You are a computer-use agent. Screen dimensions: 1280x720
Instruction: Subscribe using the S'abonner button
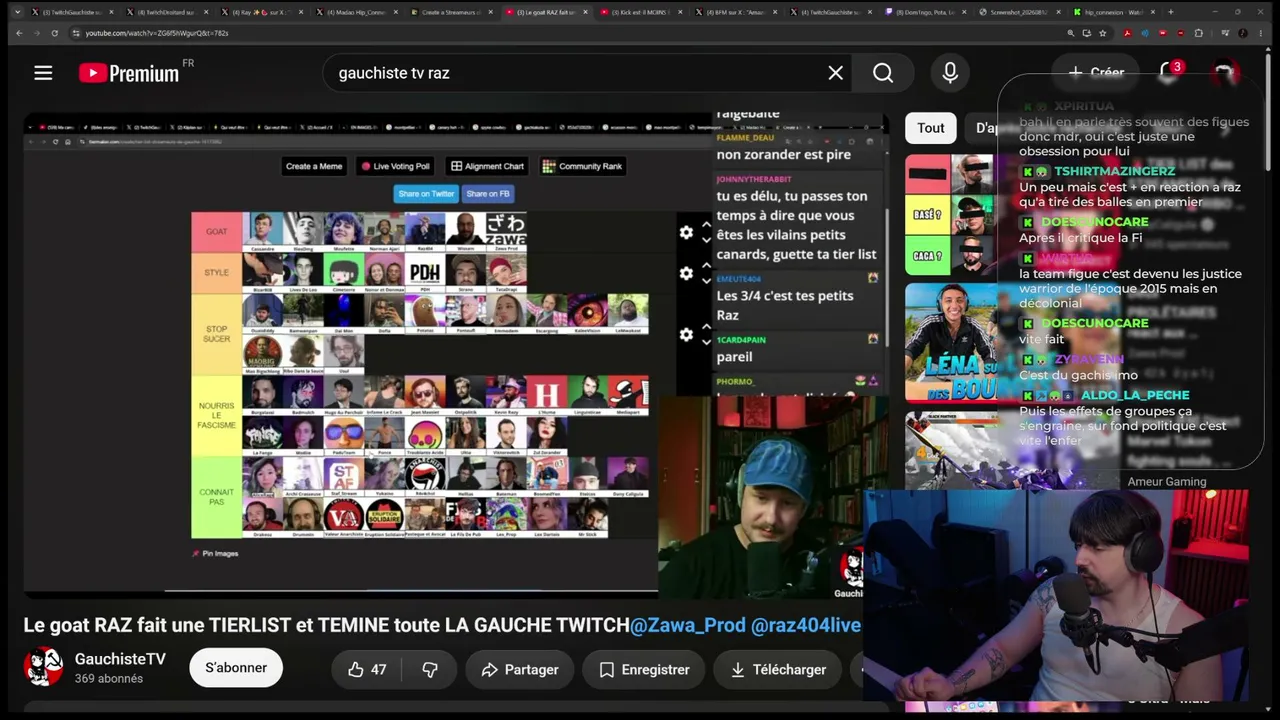pos(236,668)
